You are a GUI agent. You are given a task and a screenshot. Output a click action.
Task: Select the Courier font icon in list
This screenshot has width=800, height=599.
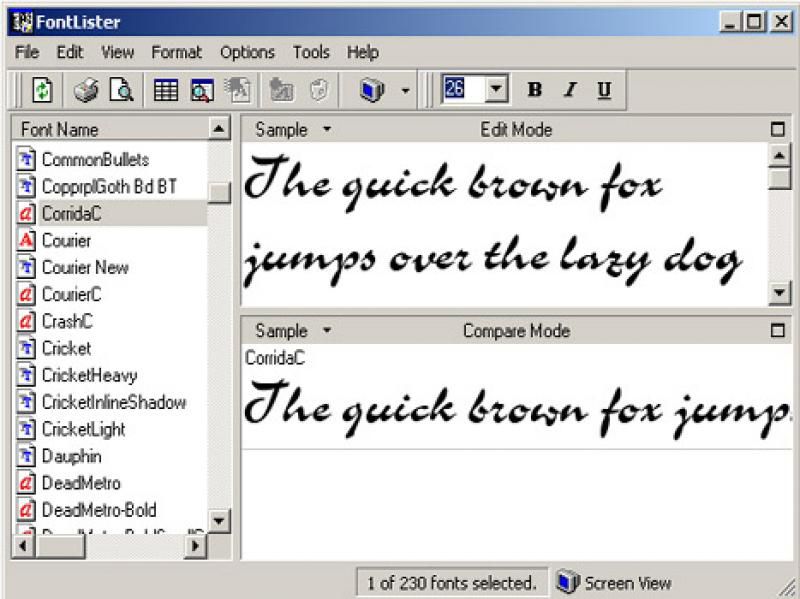pos(27,241)
